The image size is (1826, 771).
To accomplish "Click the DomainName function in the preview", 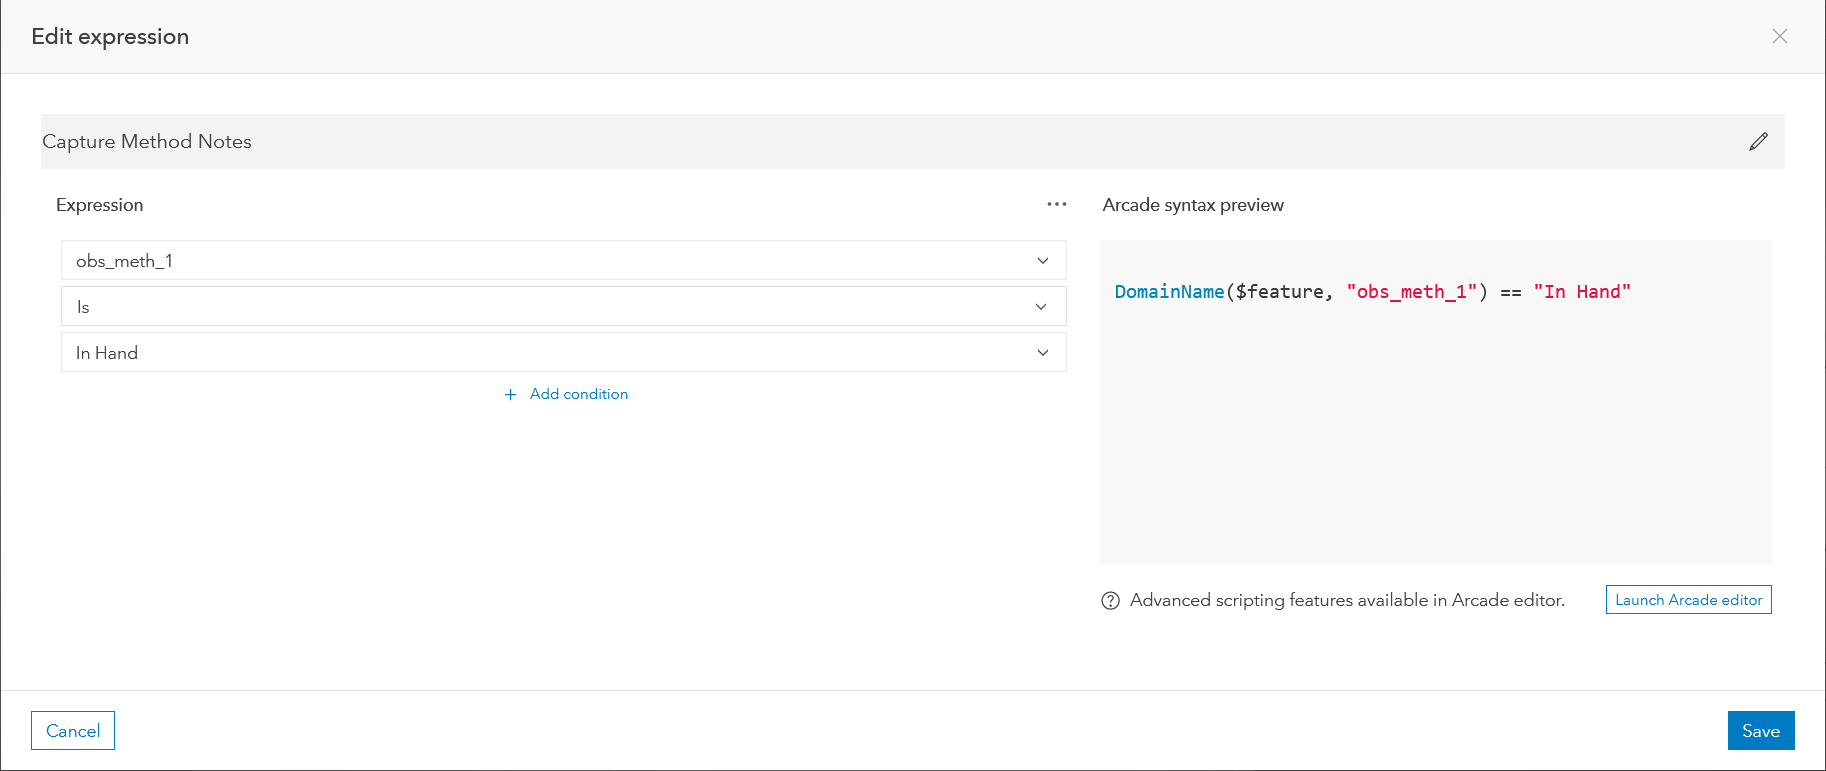I will (1169, 292).
